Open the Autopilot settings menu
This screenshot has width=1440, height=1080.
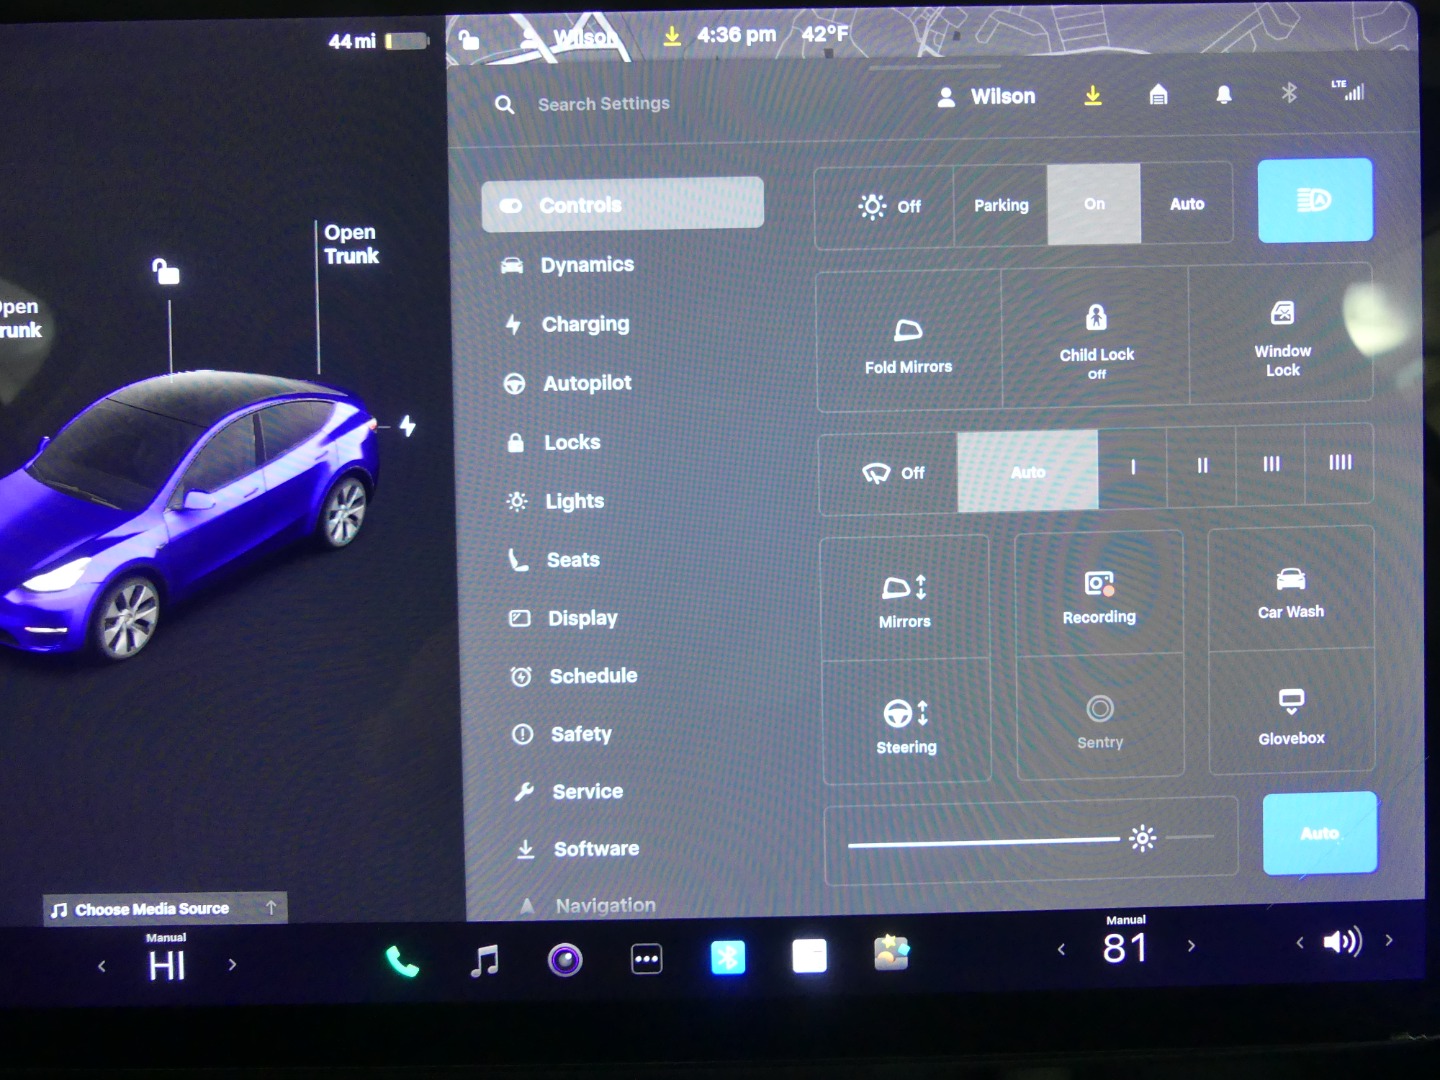tap(586, 383)
